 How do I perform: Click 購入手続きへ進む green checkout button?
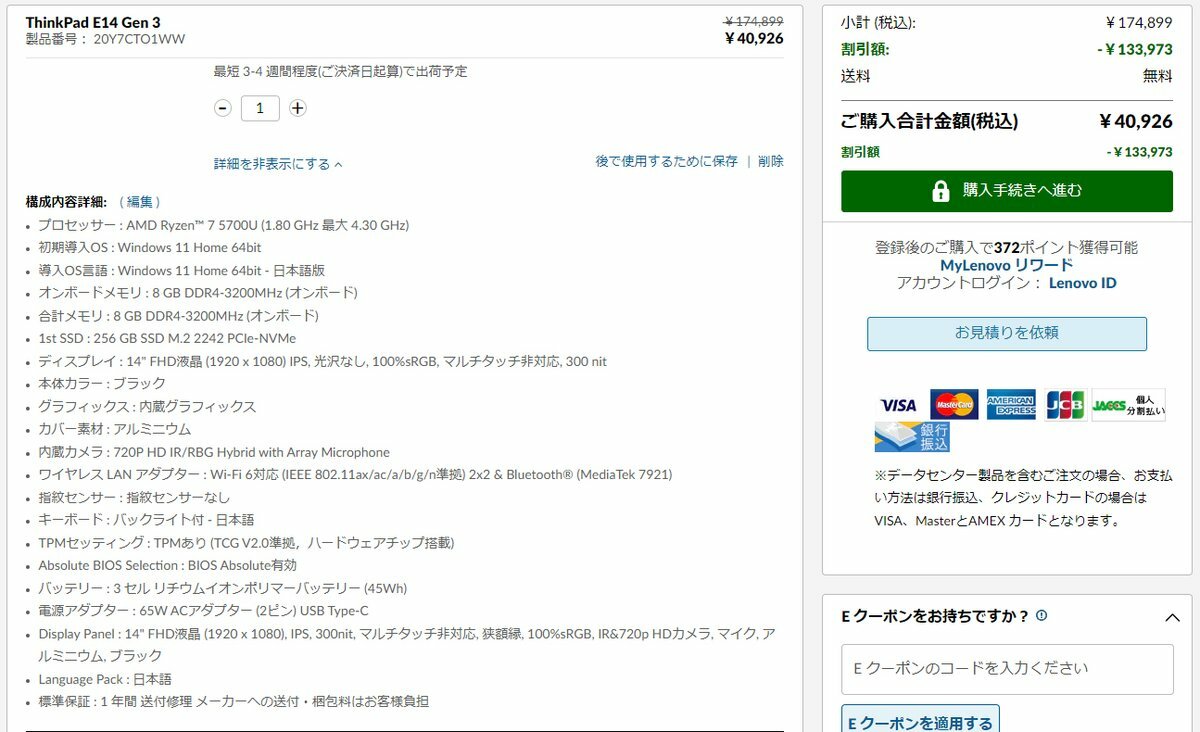[x=1007, y=191]
